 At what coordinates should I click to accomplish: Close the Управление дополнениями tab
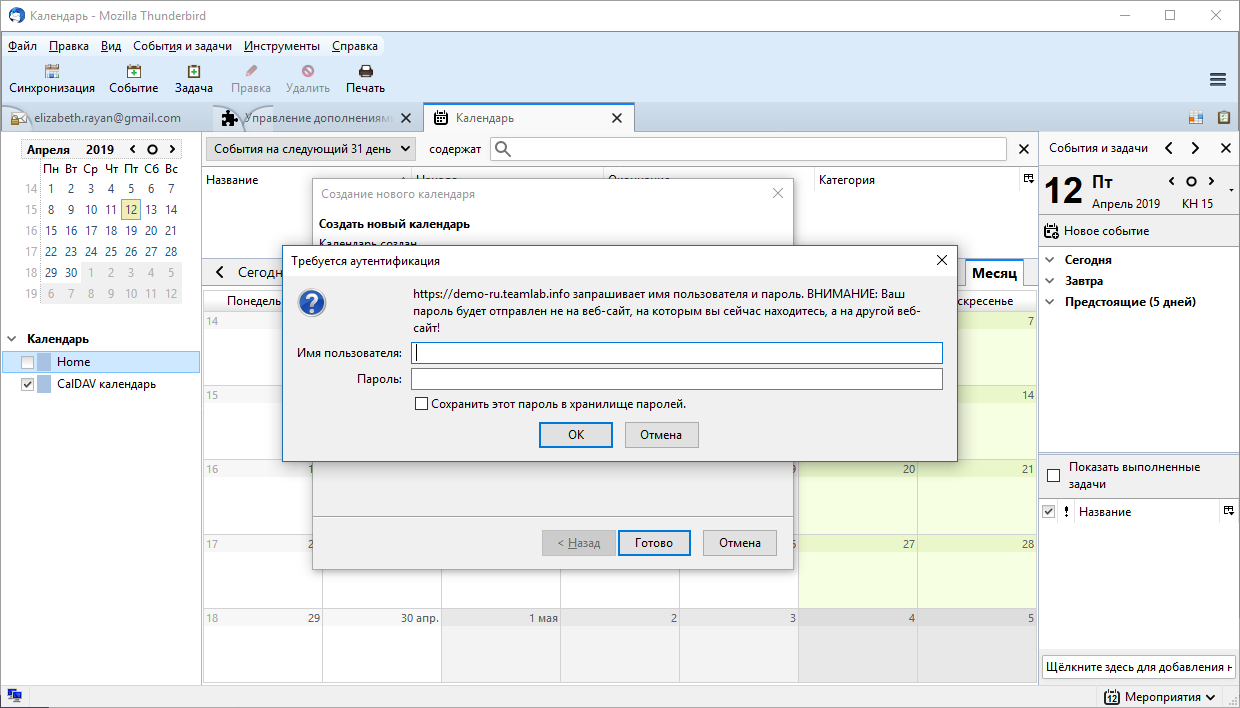point(405,118)
